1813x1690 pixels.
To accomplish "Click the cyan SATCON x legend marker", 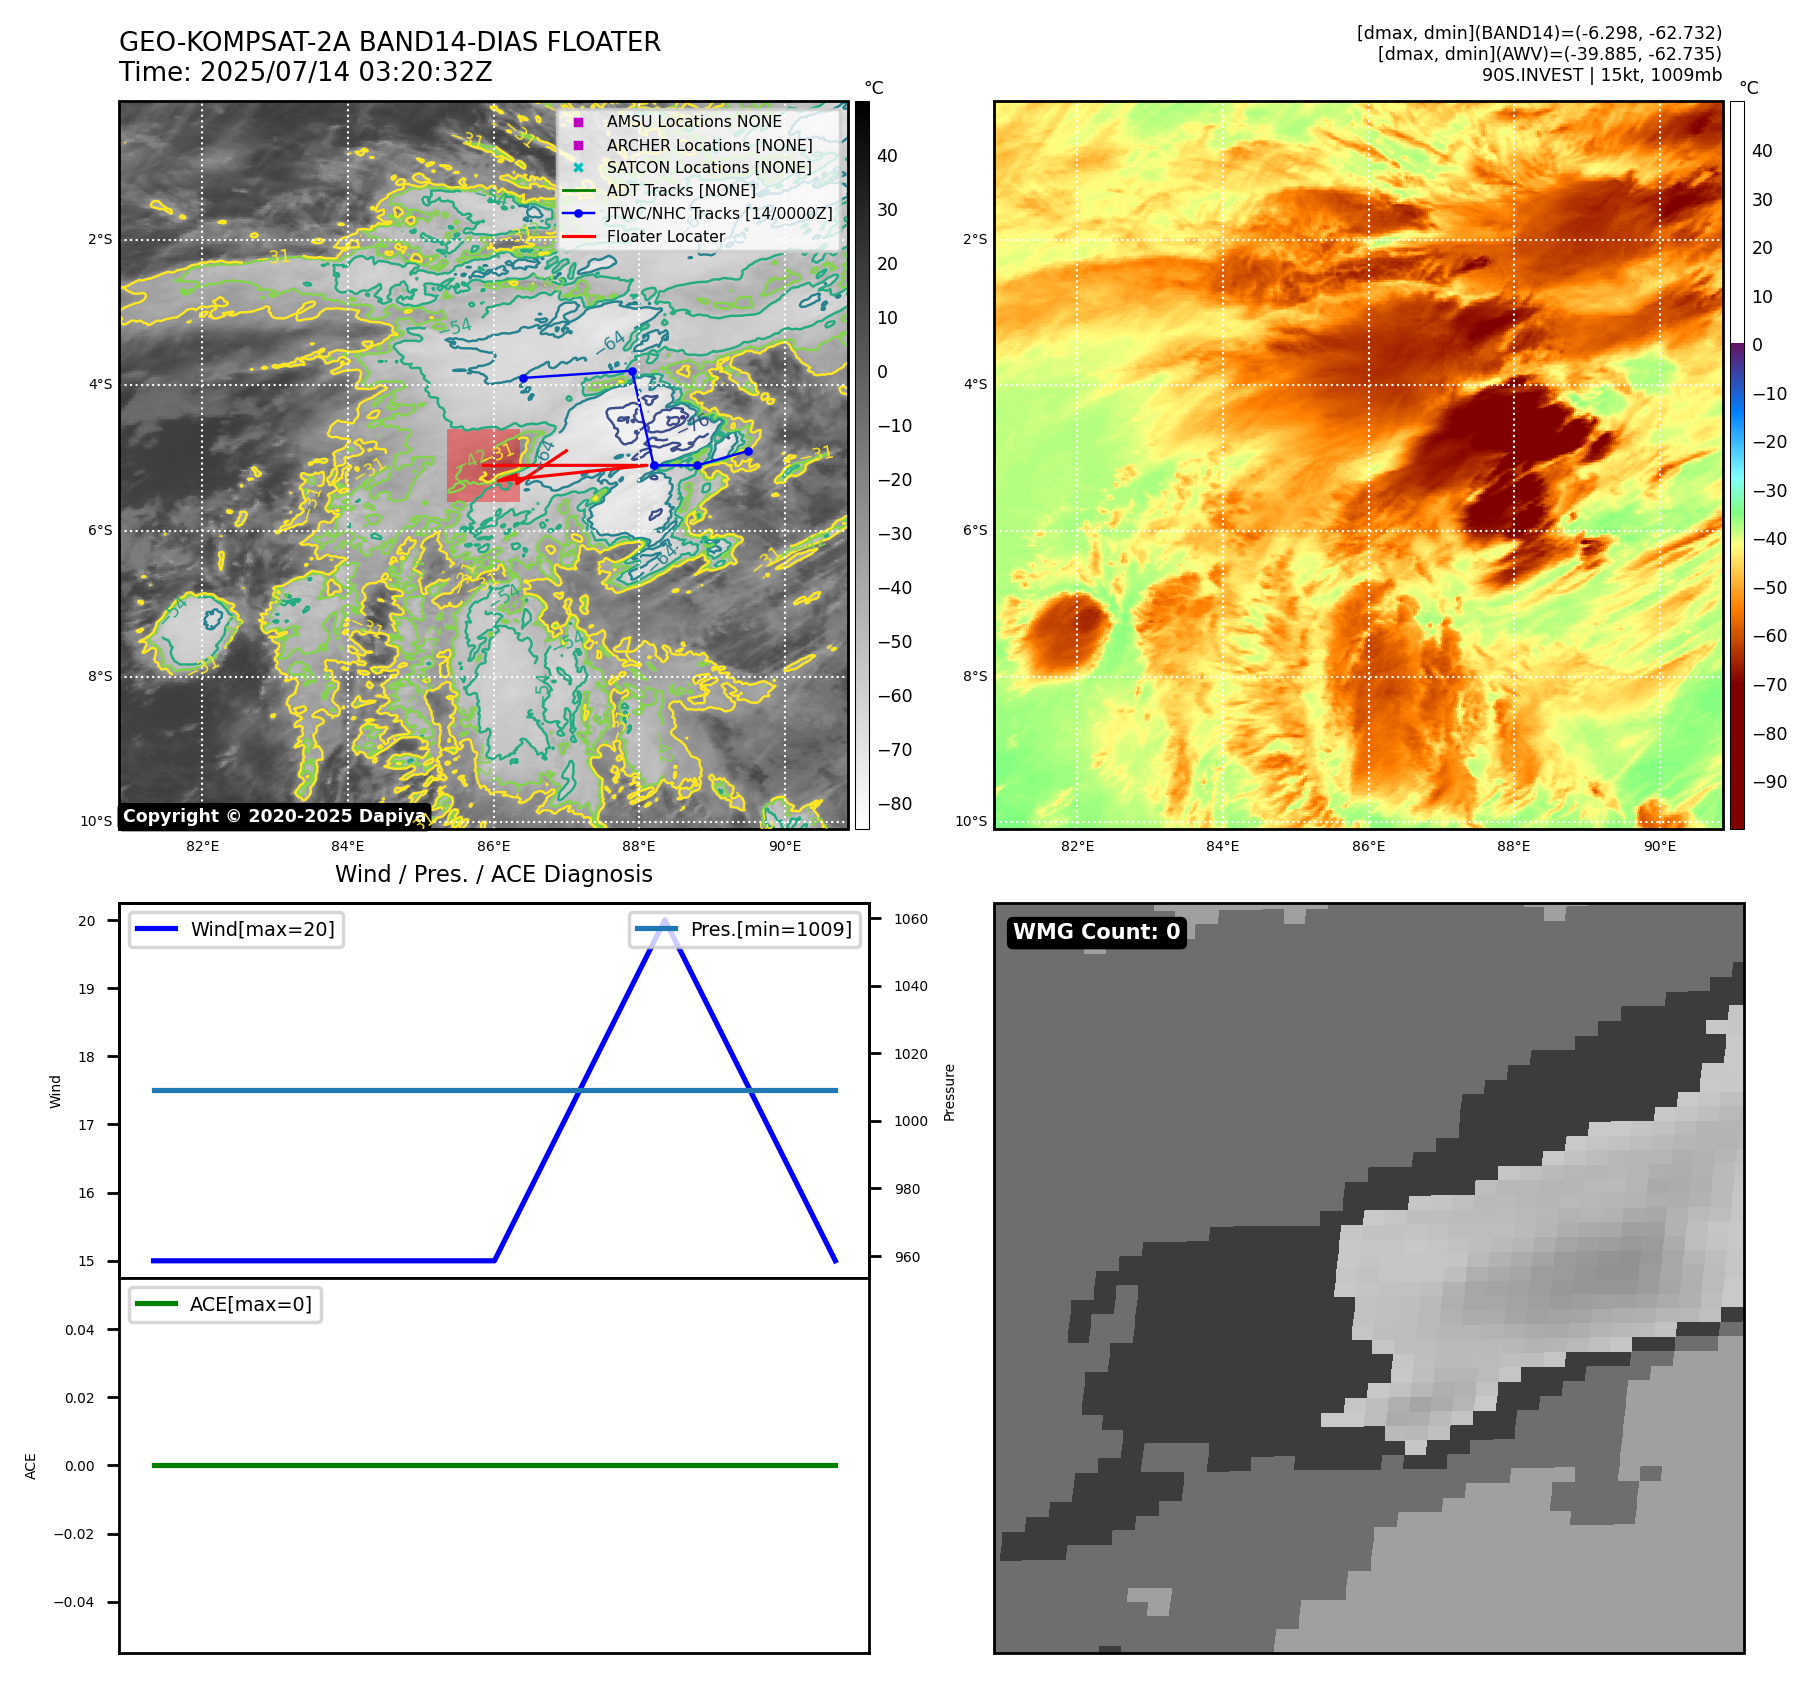I will [578, 168].
